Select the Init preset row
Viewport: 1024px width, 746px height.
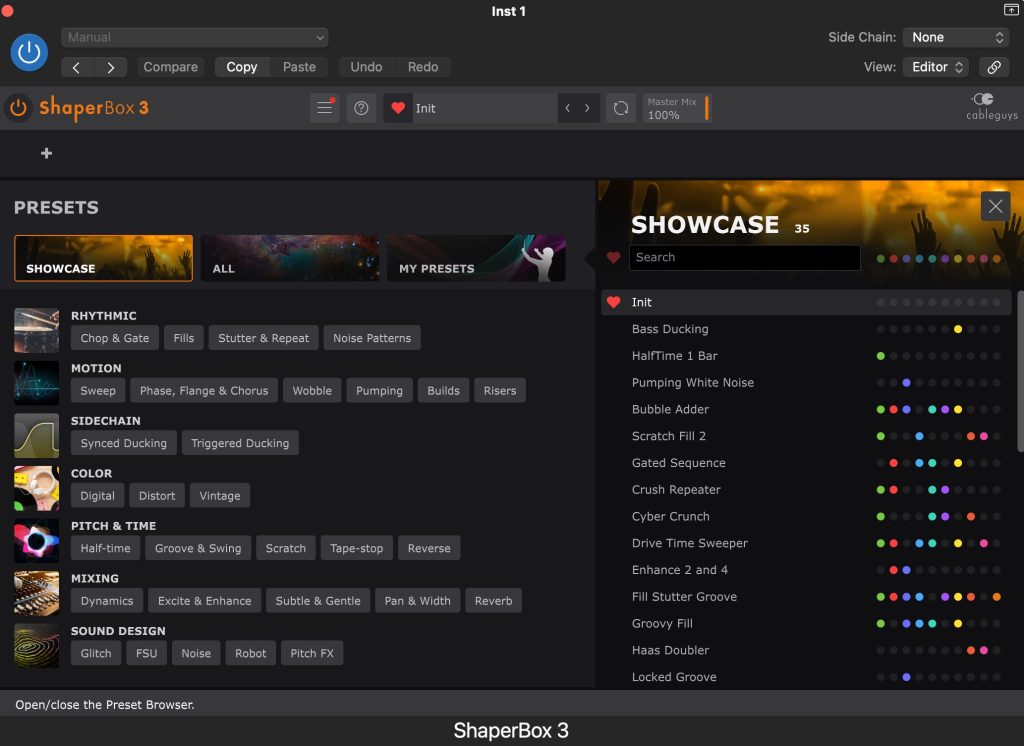[x=806, y=302]
